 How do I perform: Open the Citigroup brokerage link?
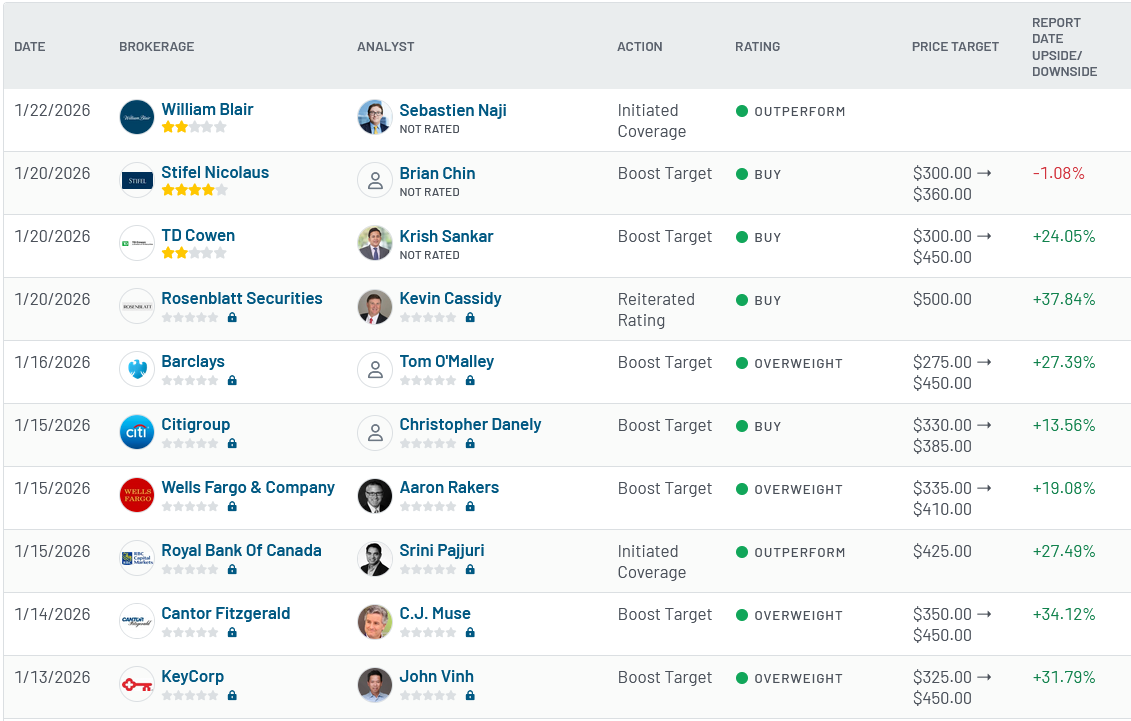point(195,425)
